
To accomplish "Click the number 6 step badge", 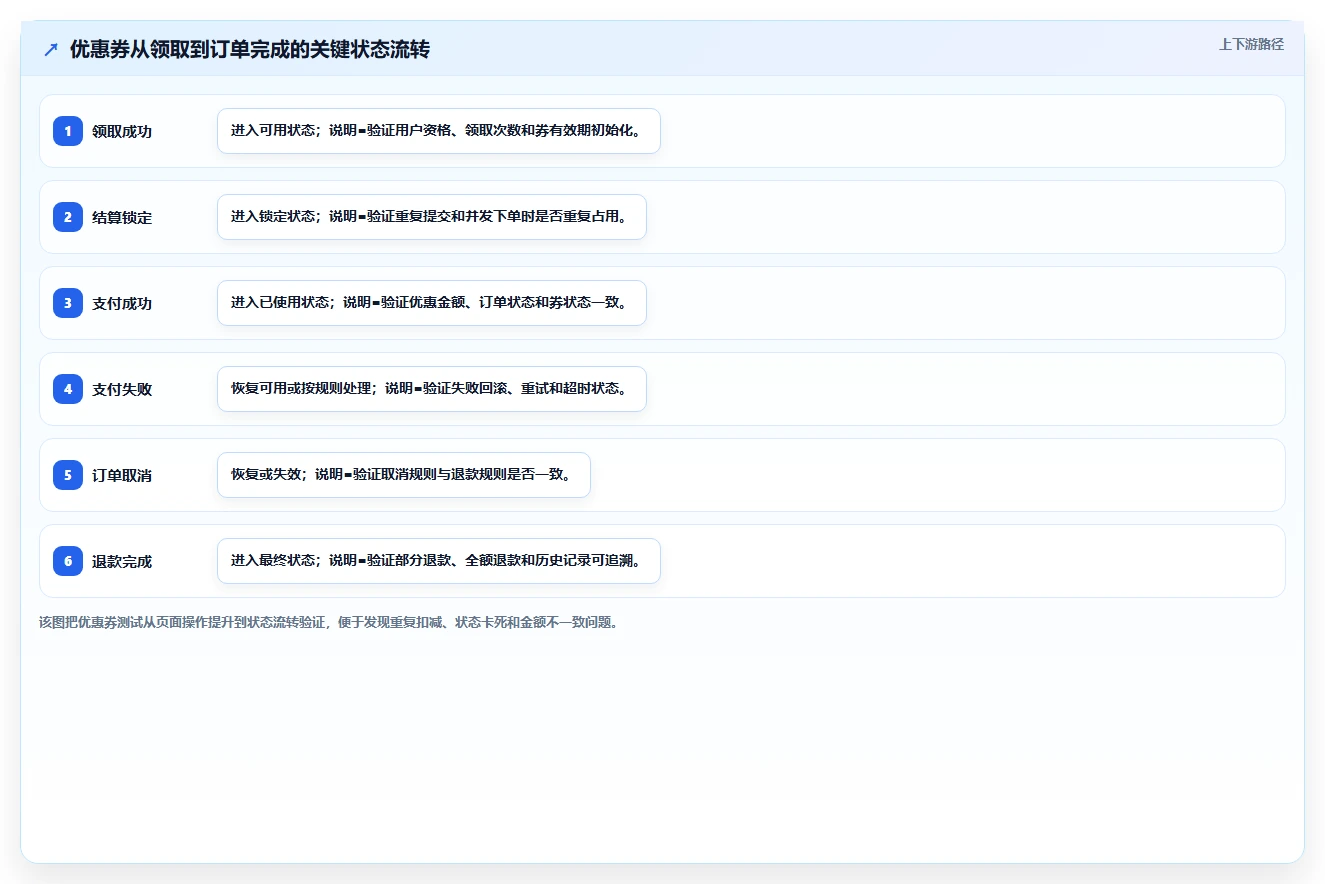I will tap(68, 561).
